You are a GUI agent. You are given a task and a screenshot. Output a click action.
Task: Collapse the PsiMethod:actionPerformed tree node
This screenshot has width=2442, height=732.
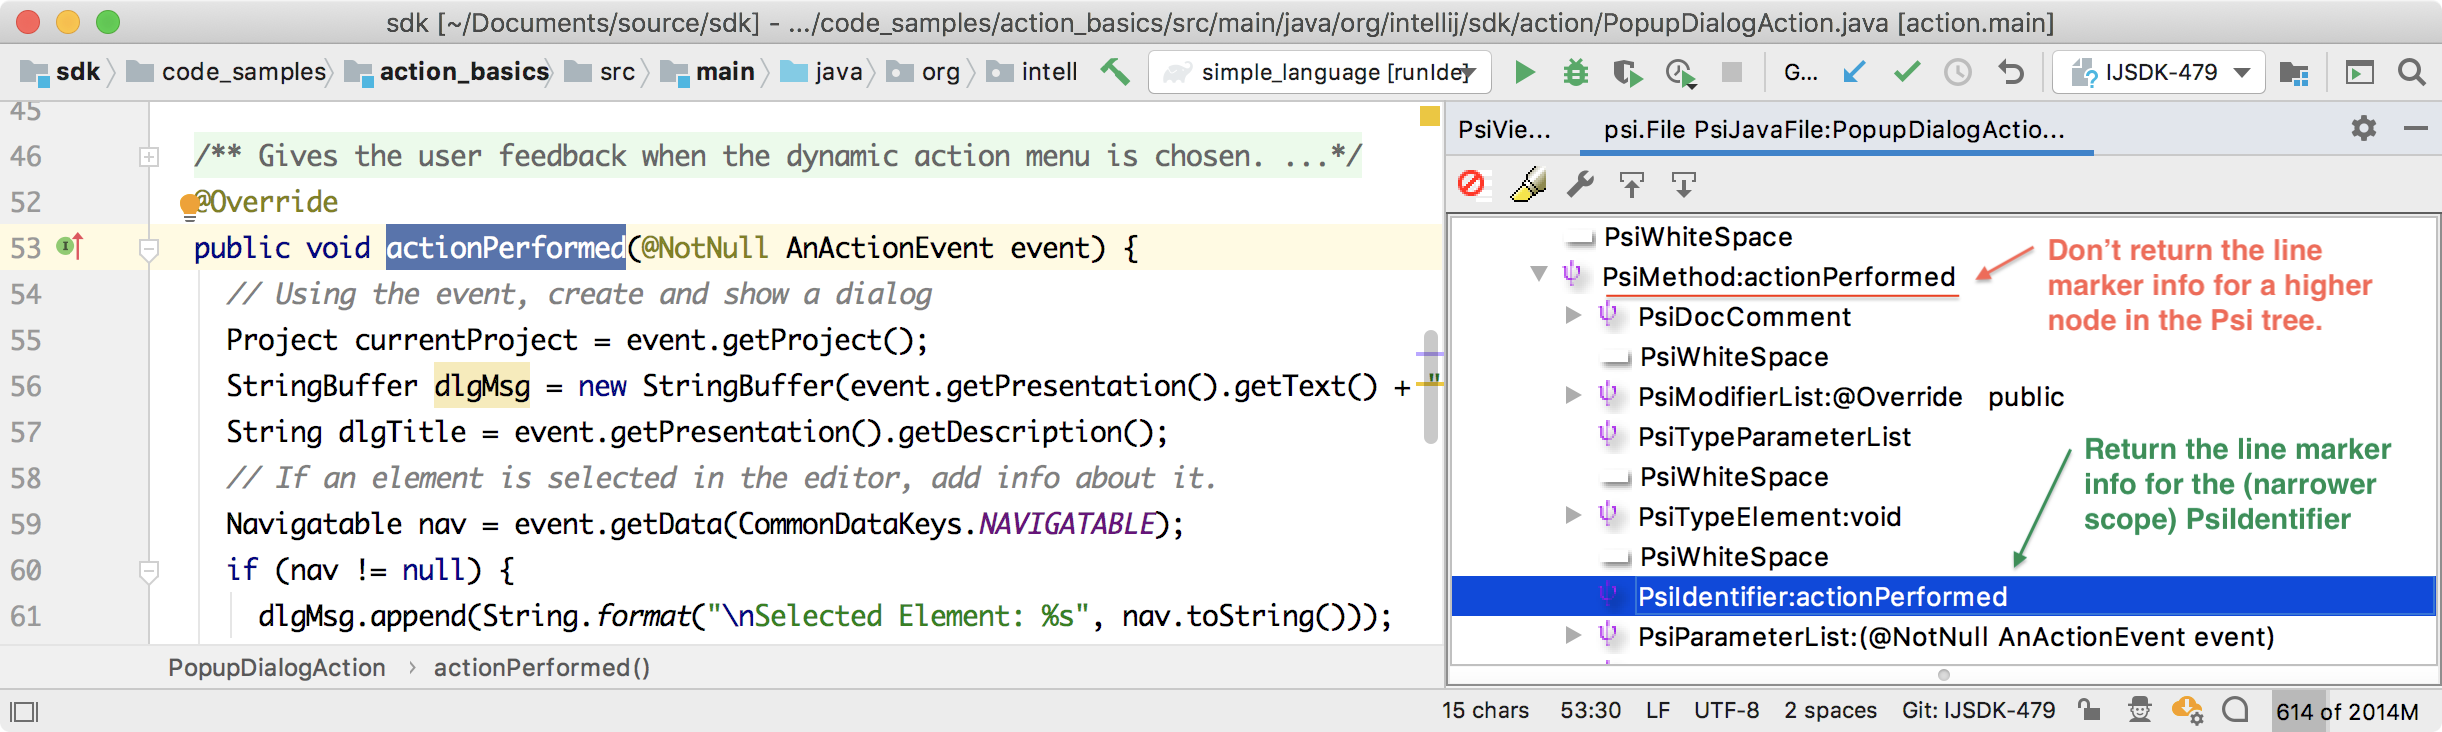tap(1539, 275)
